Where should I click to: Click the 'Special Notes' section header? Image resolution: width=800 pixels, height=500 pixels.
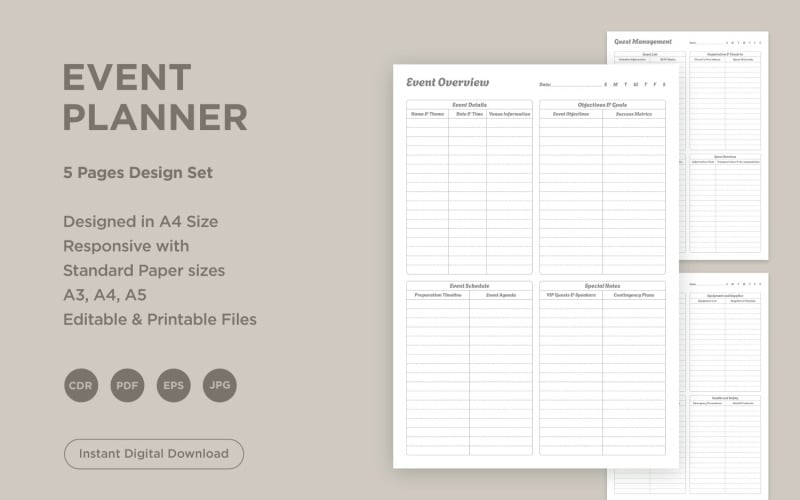tap(602, 286)
